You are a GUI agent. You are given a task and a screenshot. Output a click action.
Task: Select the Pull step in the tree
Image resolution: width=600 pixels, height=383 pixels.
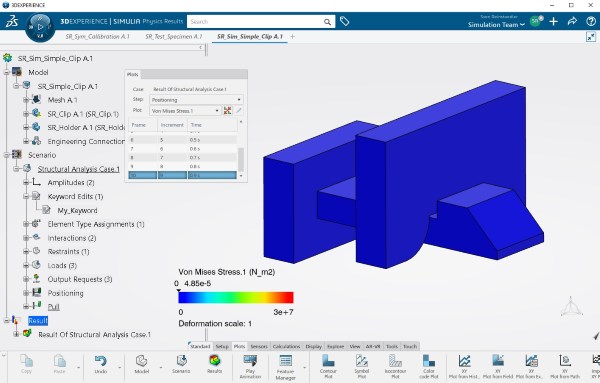[x=54, y=306]
